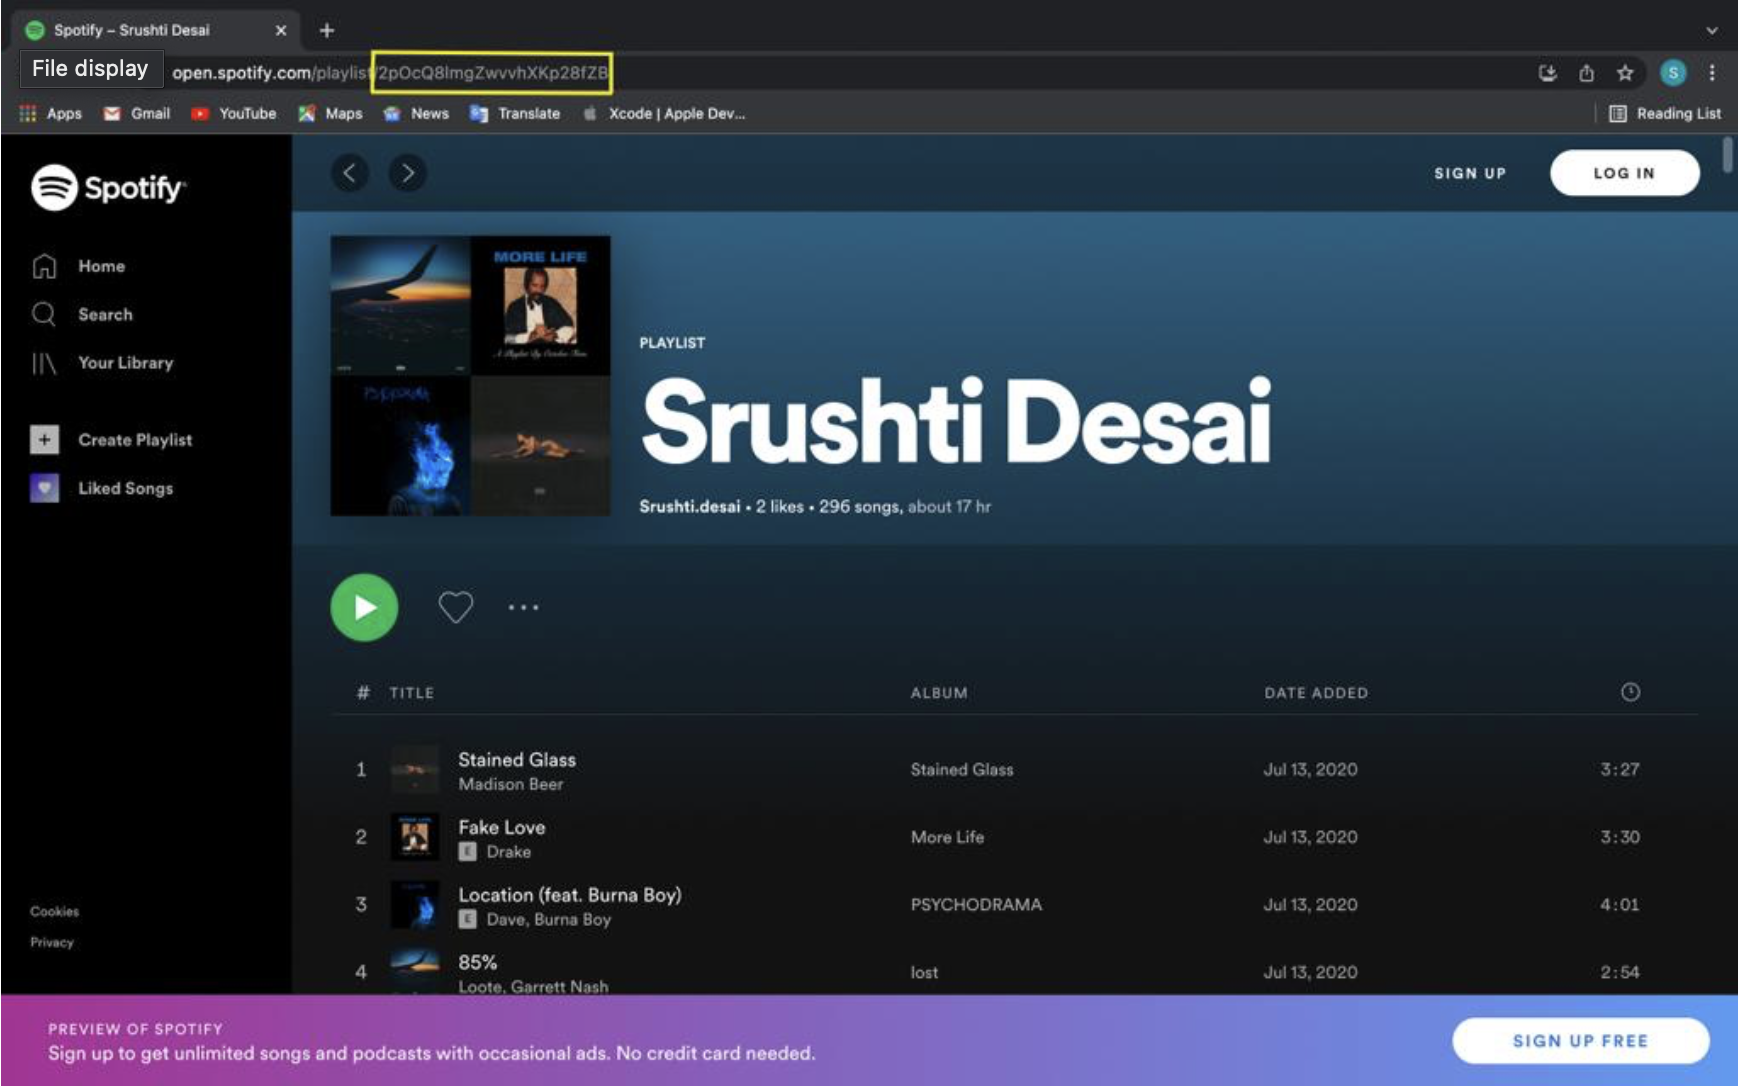
Task: Open the Drake artist link
Action: click(x=509, y=852)
